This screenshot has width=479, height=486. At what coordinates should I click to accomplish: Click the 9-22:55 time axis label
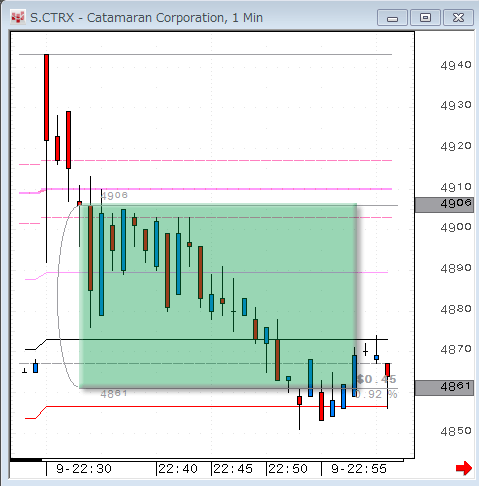click(x=359, y=469)
